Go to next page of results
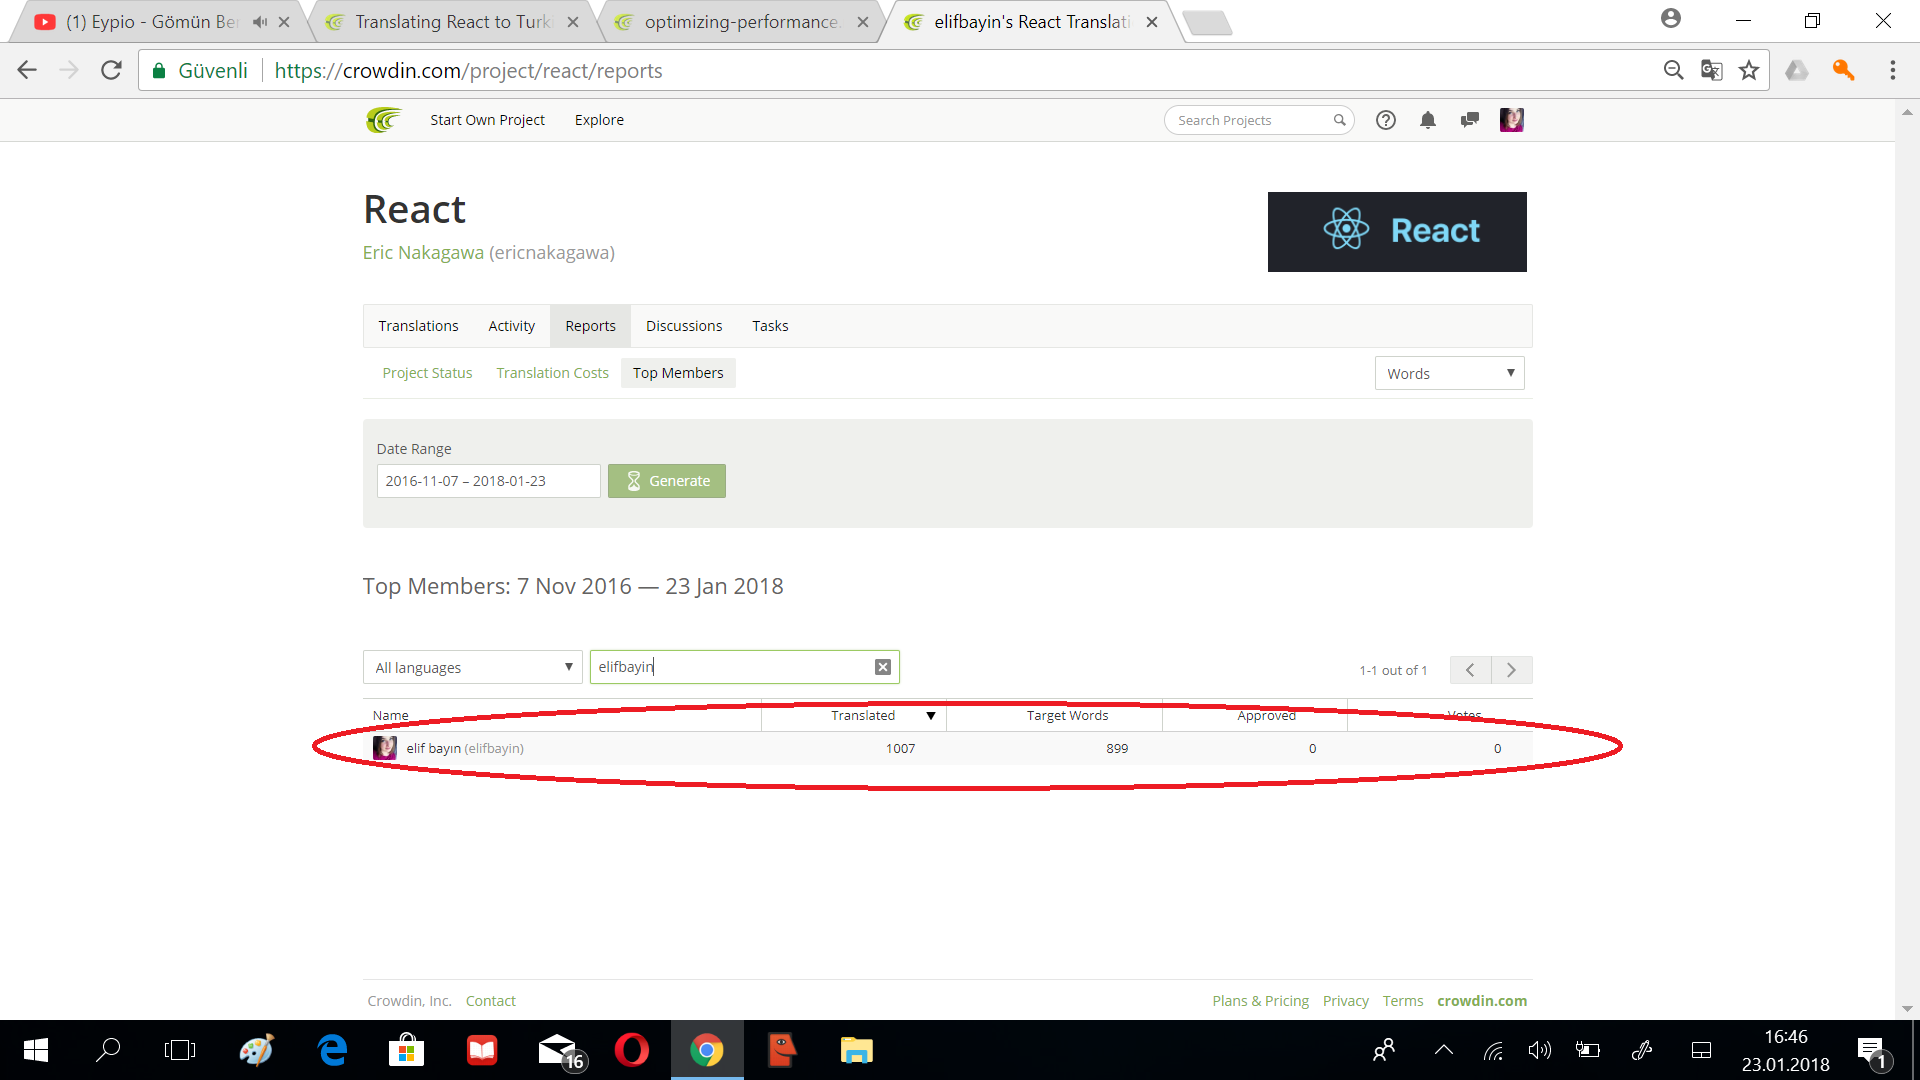Screen dimensions: 1920x1080 [1512, 670]
